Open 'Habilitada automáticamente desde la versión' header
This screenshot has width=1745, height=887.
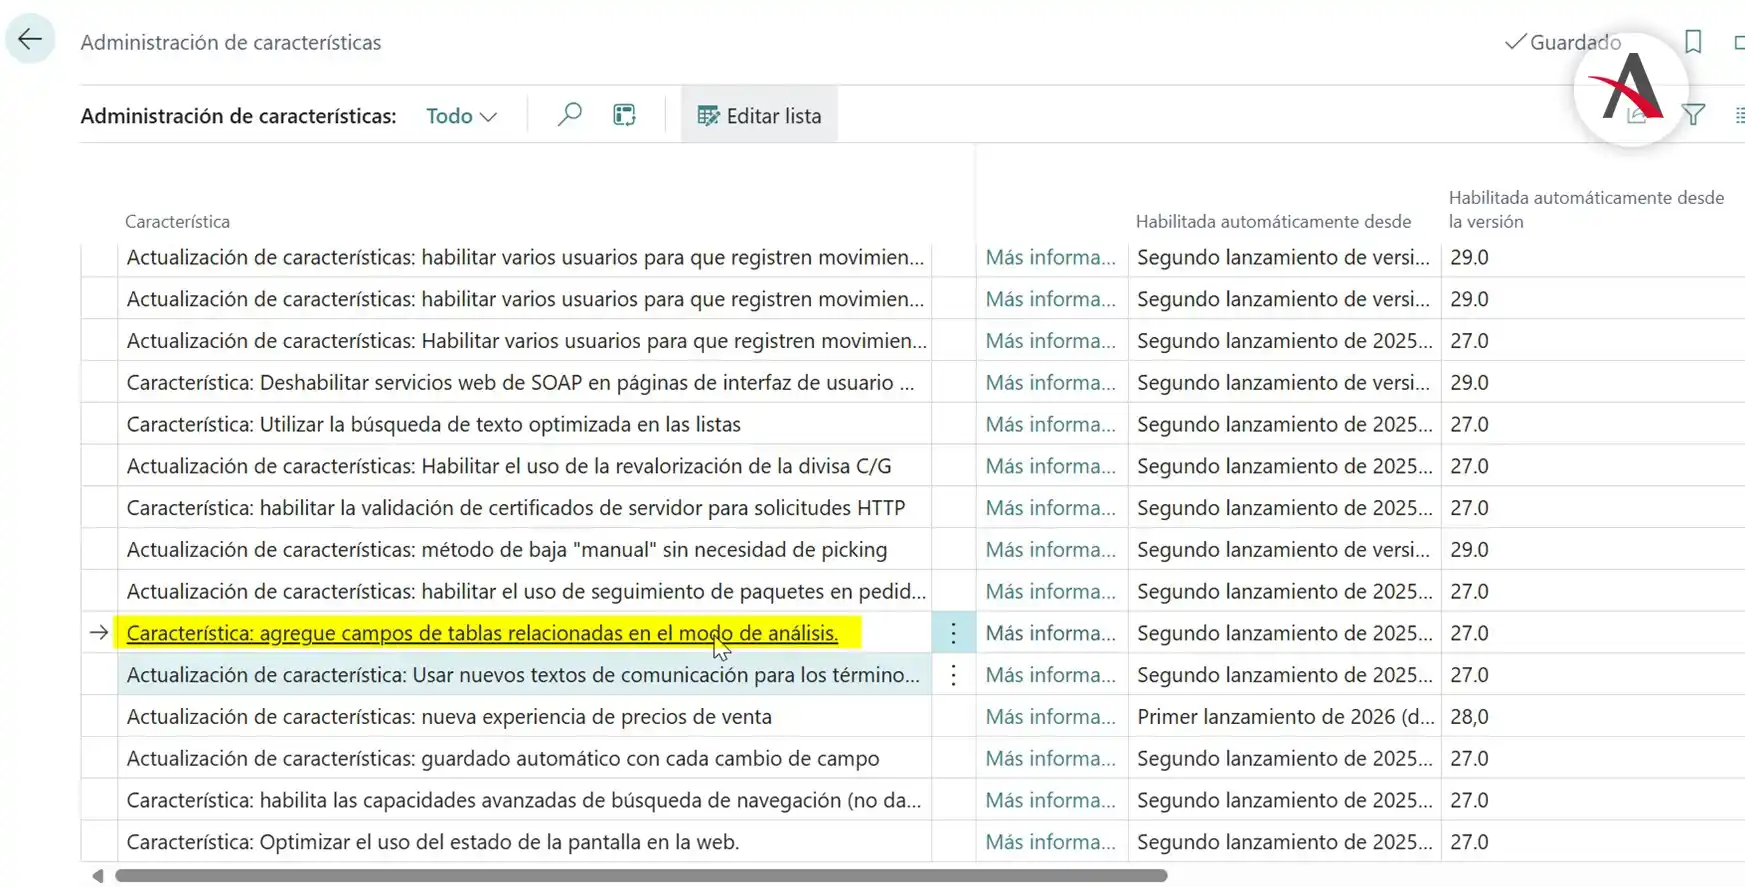coord(1585,209)
